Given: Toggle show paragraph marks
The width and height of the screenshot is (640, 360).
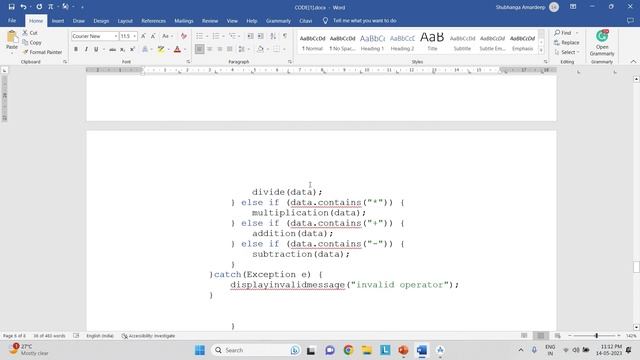Looking at the screenshot, I should [x=285, y=36].
